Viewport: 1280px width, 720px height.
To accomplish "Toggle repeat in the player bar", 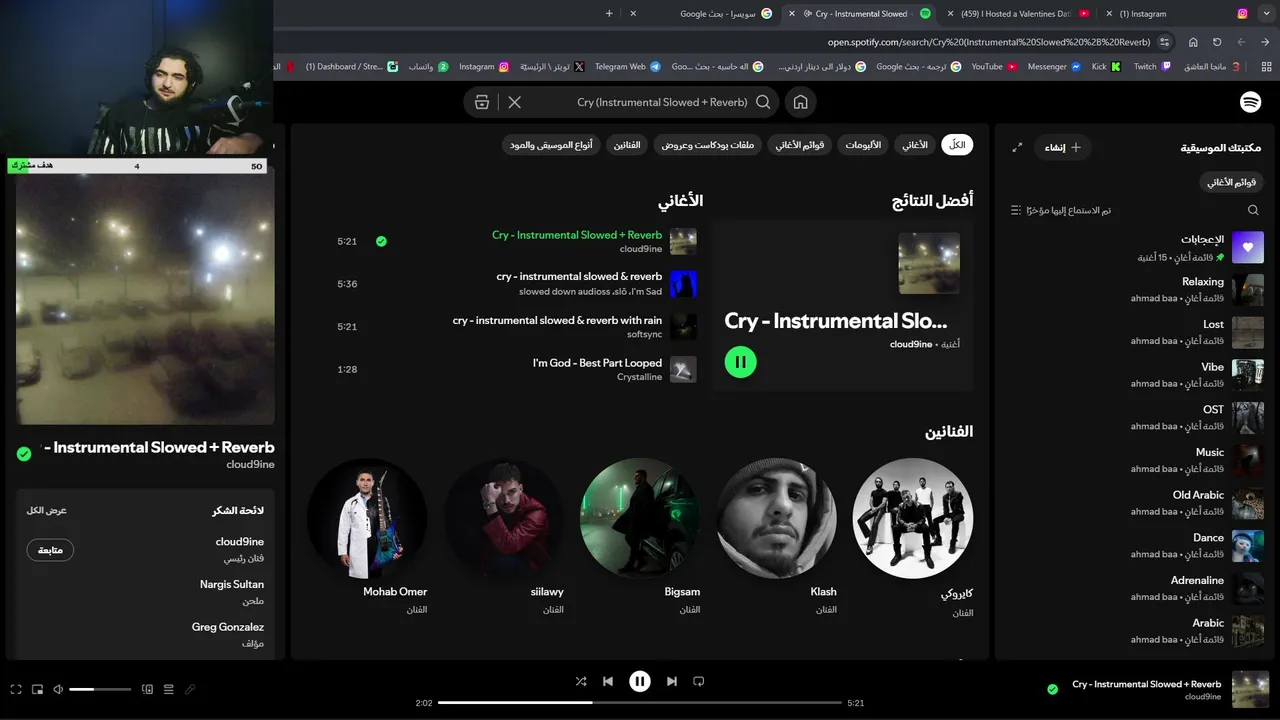I will [699, 681].
